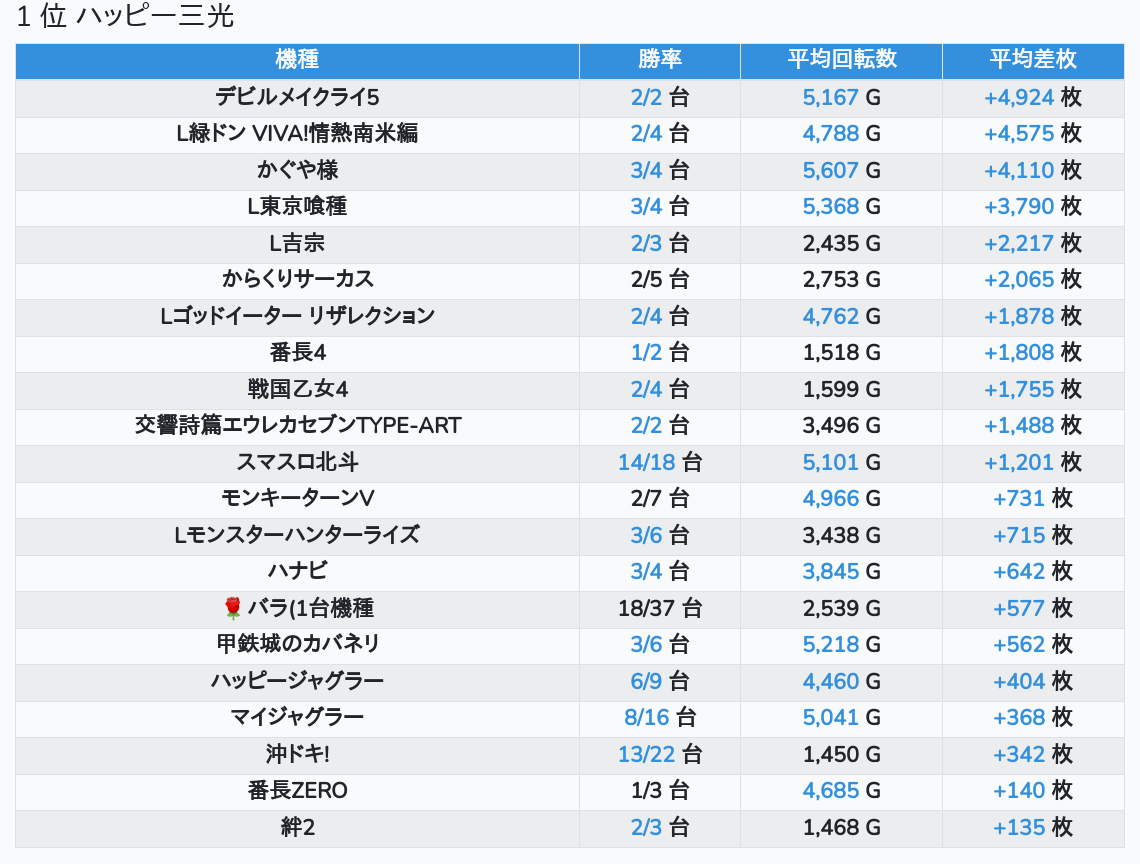This screenshot has width=1140, height=864.
Task: Select machine name 交響詩篇エウレカセブンTYPE-ART
Action: point(297,425)
